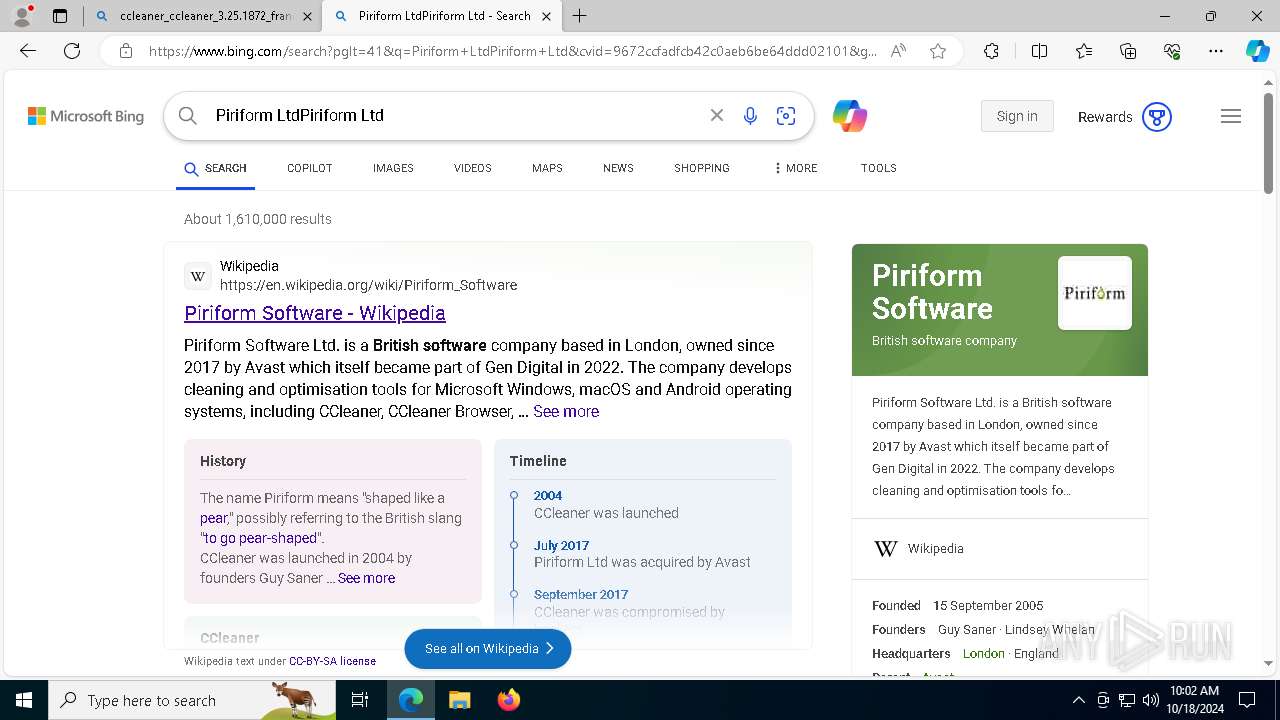
Task: Open the Edge profile icon
Action: click(x=21, y=16)
